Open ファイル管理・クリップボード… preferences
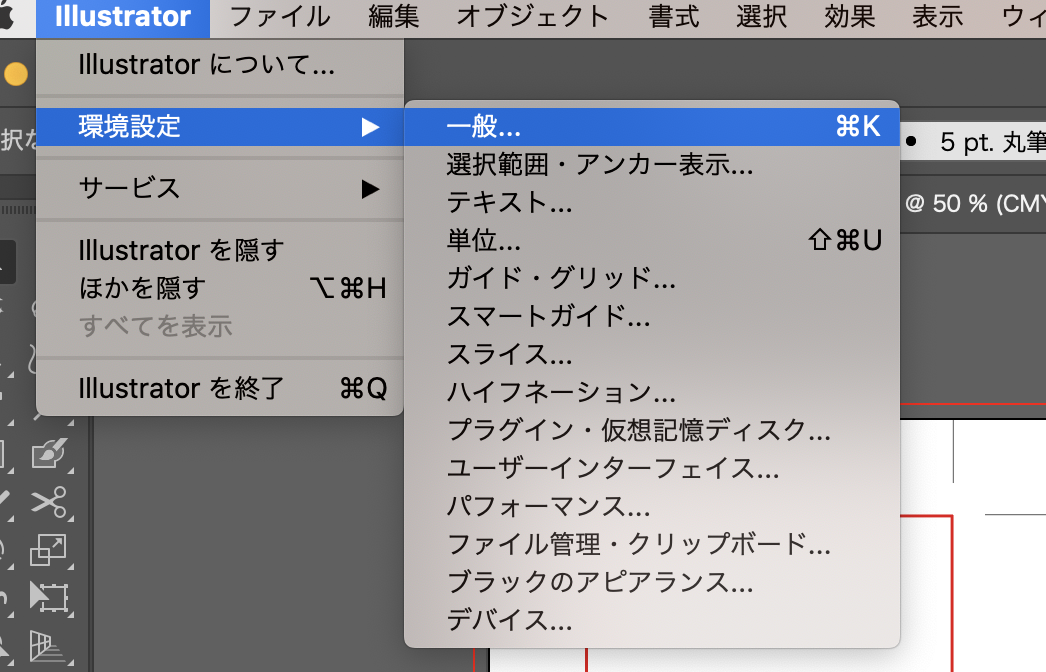1046x672 pixels. point(652,545)
